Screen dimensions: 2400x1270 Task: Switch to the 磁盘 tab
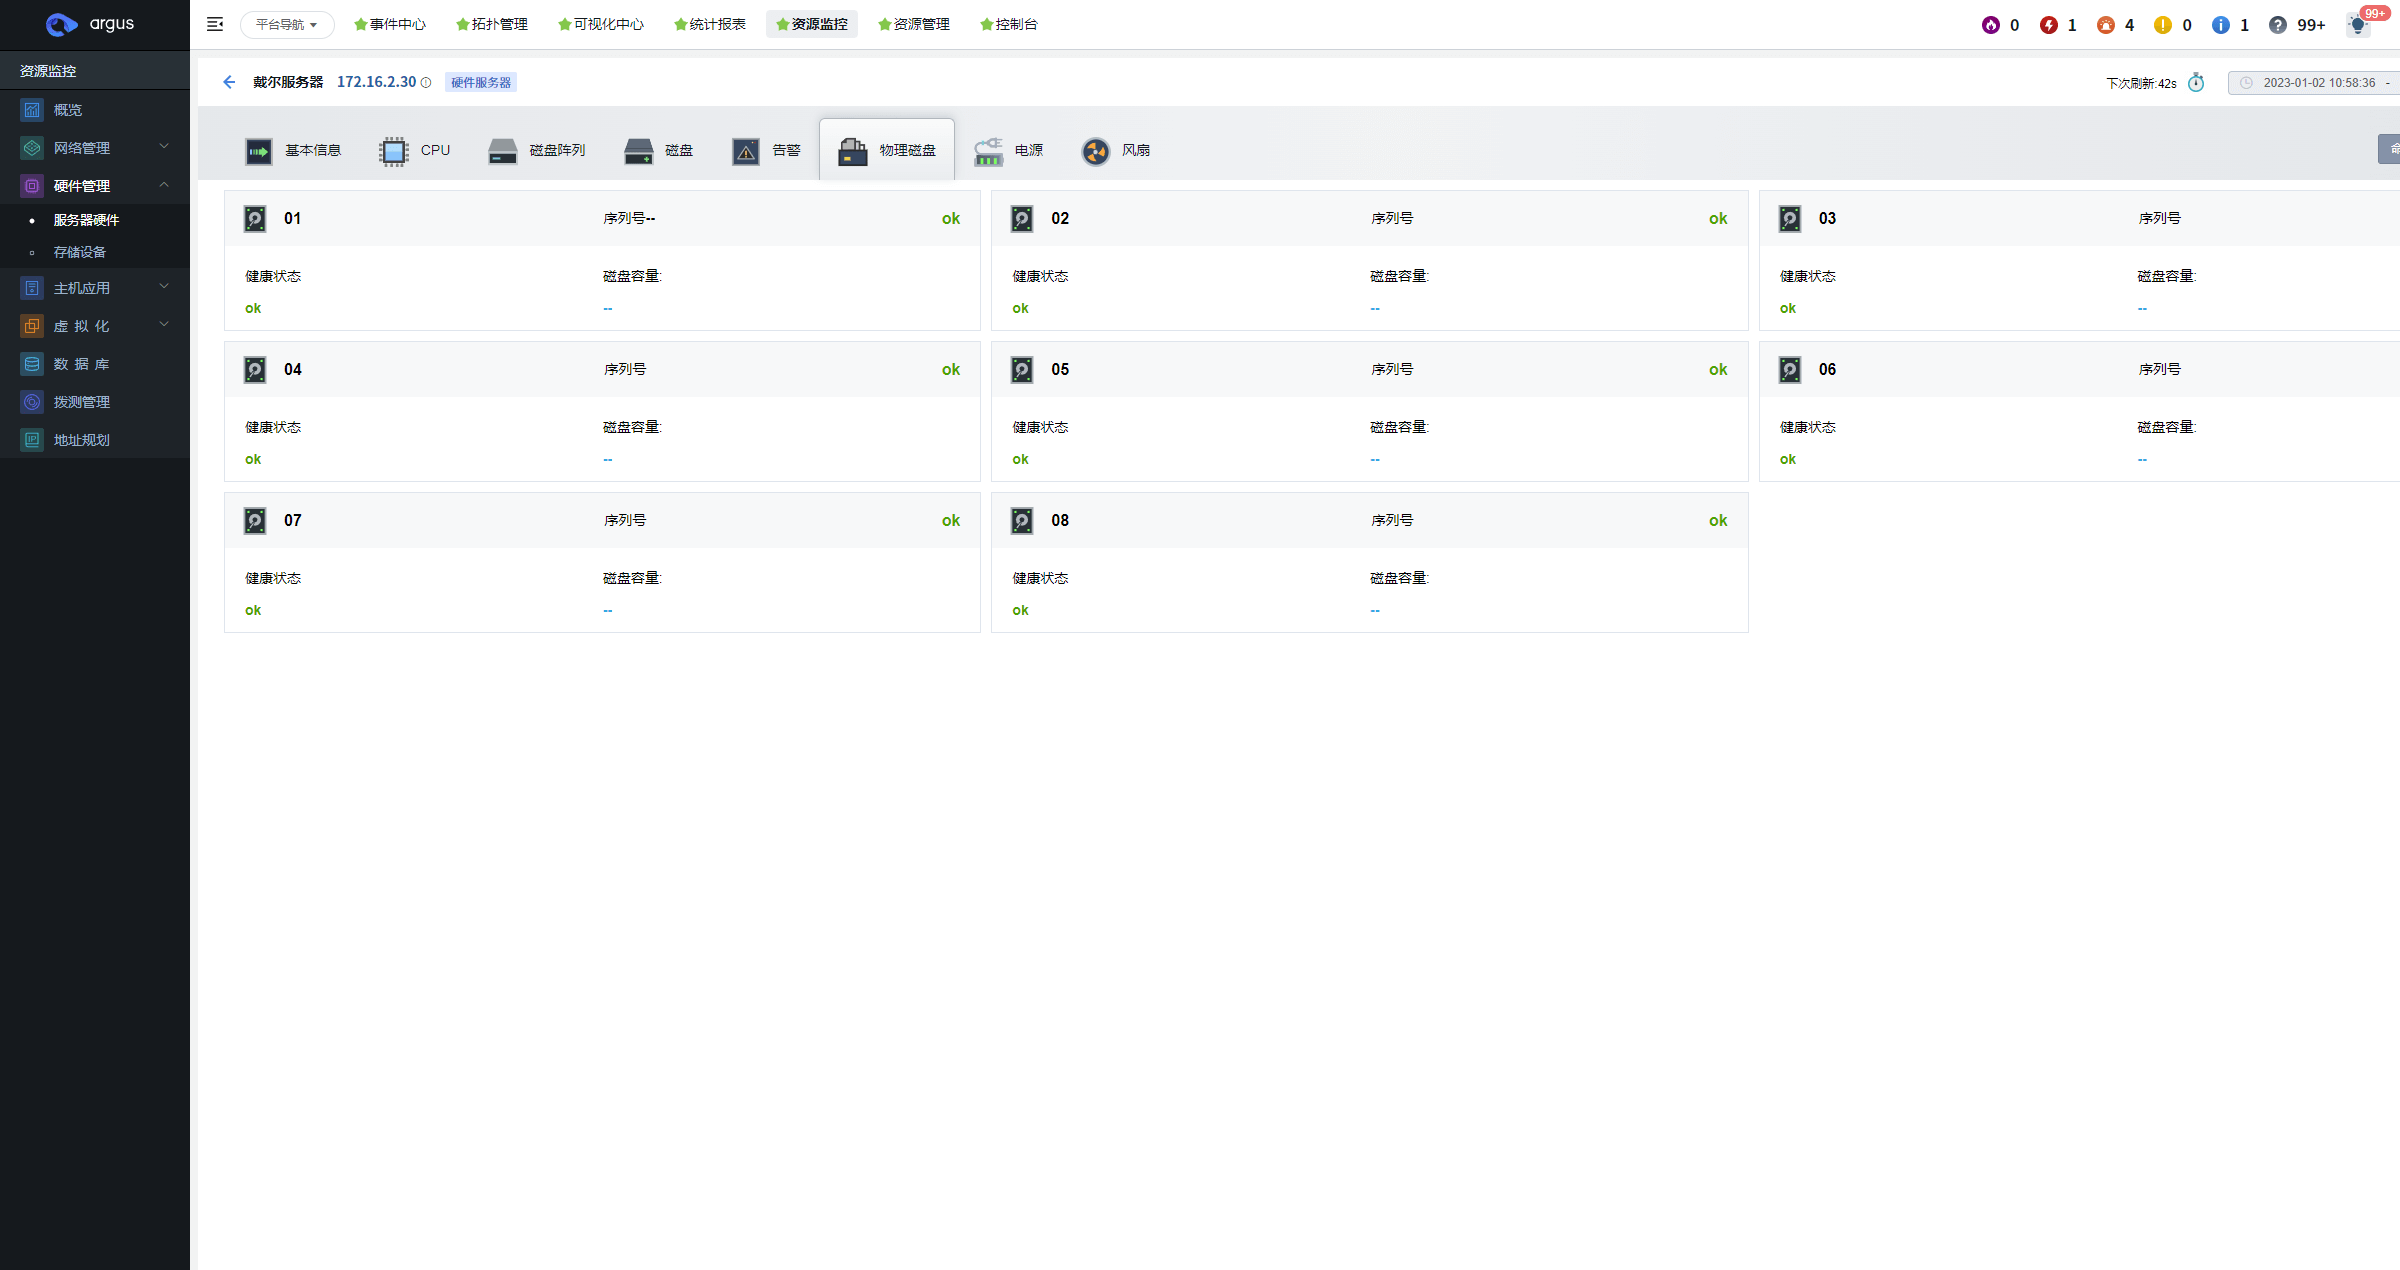658,151
